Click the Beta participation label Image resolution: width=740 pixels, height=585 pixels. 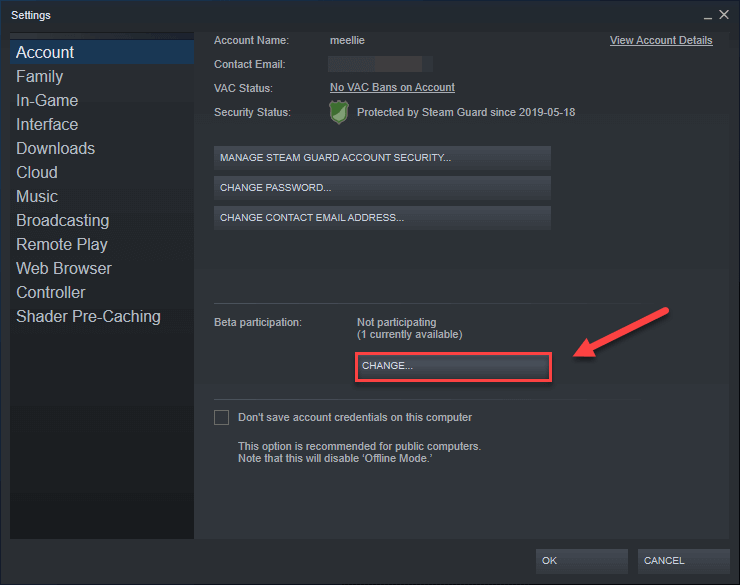(x=258, y=322)
